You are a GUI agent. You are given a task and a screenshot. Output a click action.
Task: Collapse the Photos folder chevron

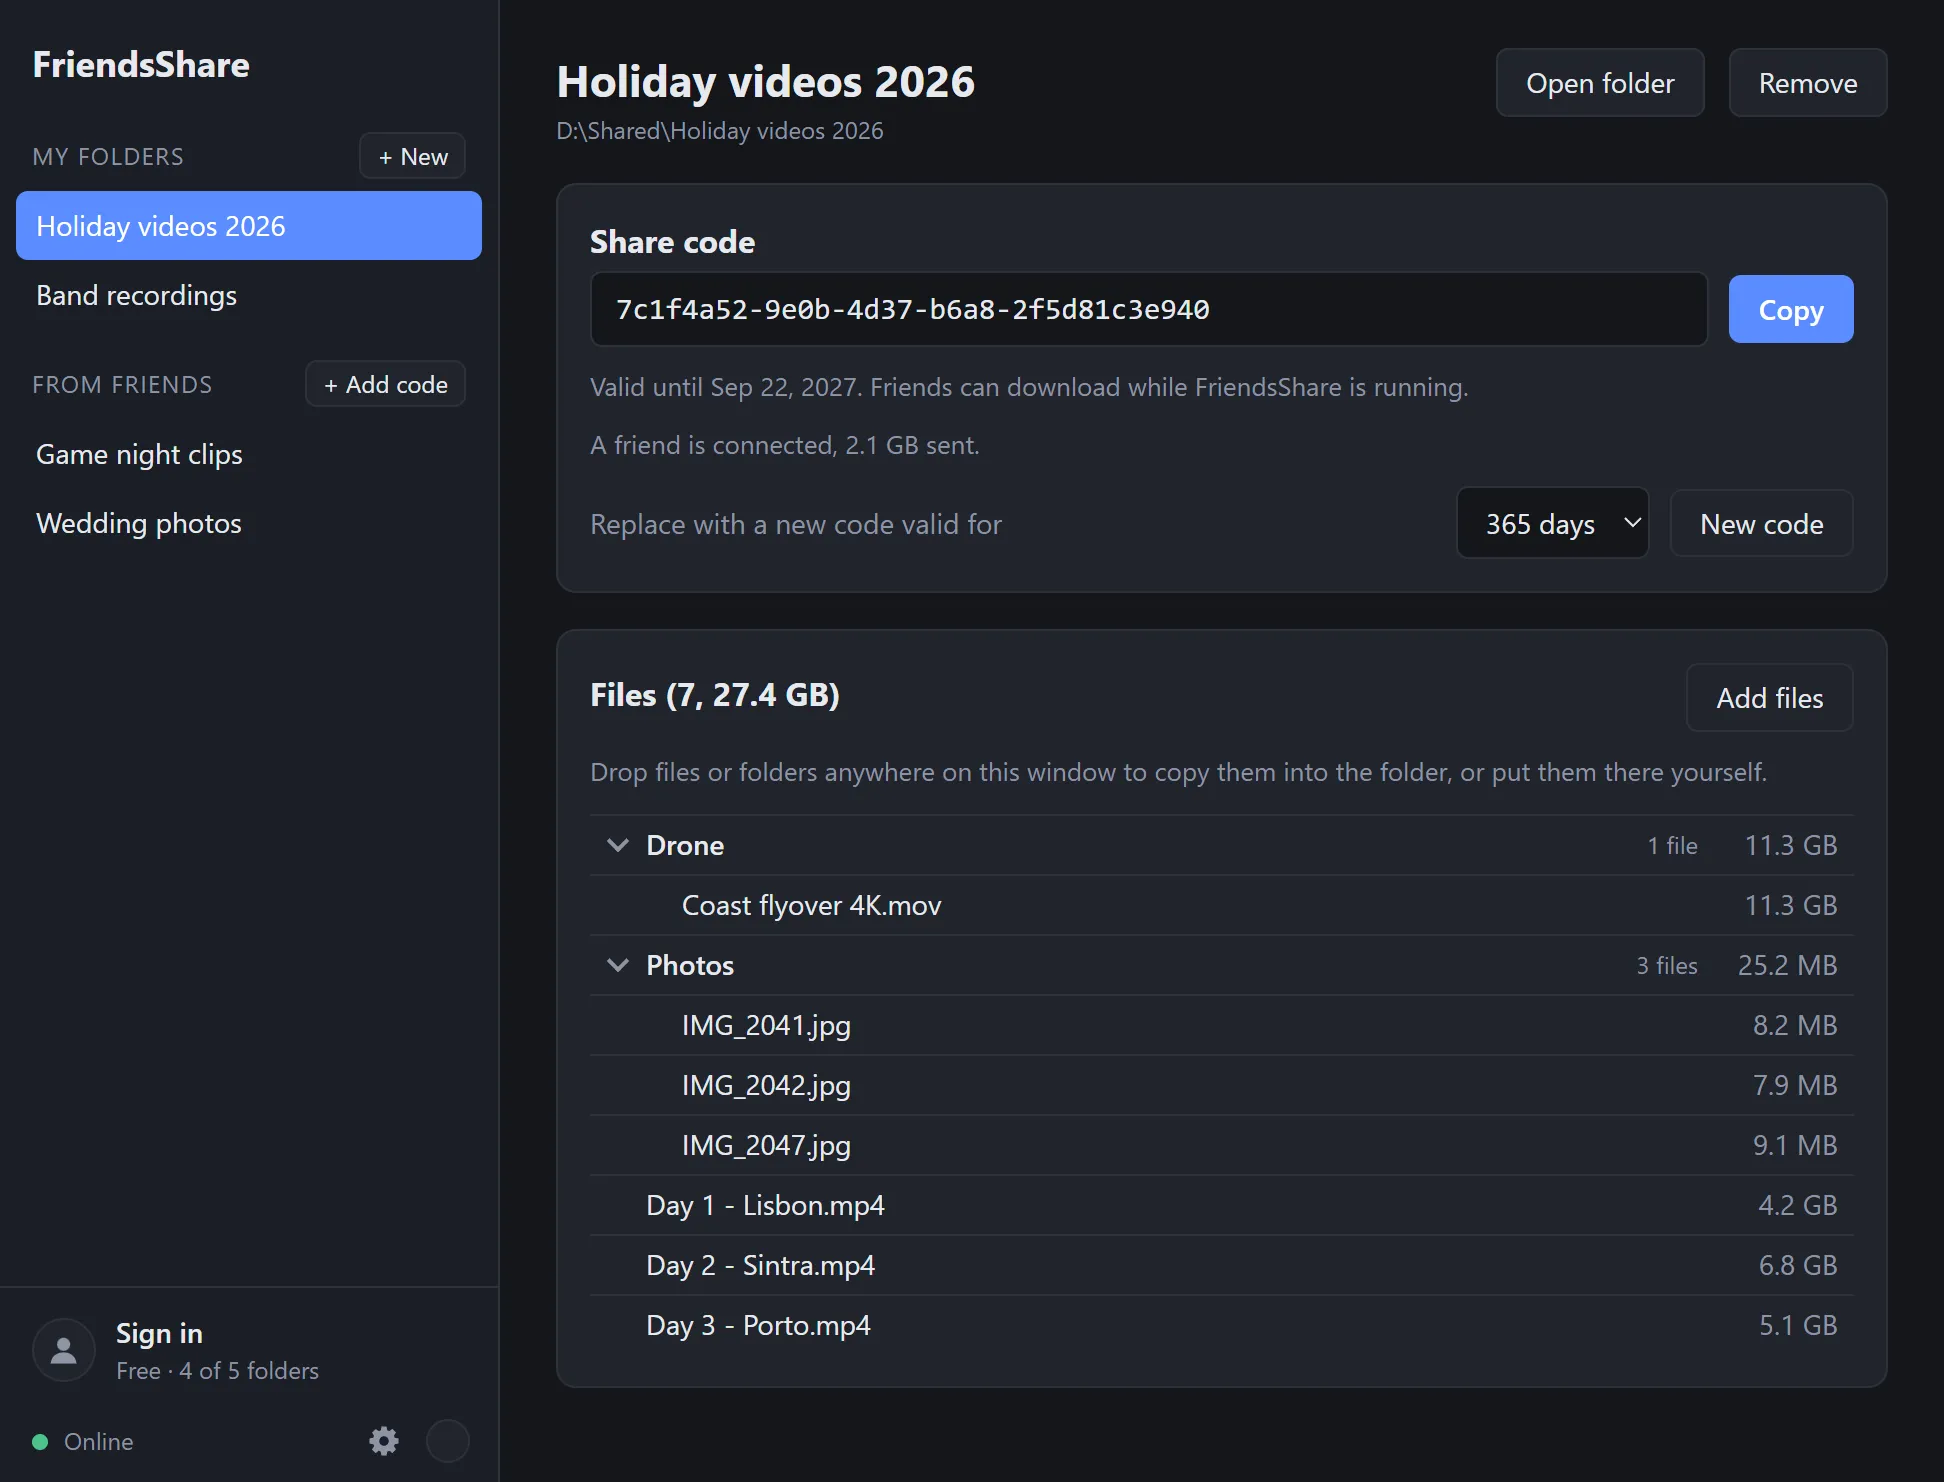click(618, 965)
